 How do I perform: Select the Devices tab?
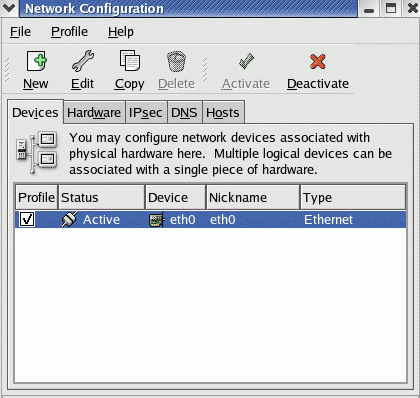[35, 112]
